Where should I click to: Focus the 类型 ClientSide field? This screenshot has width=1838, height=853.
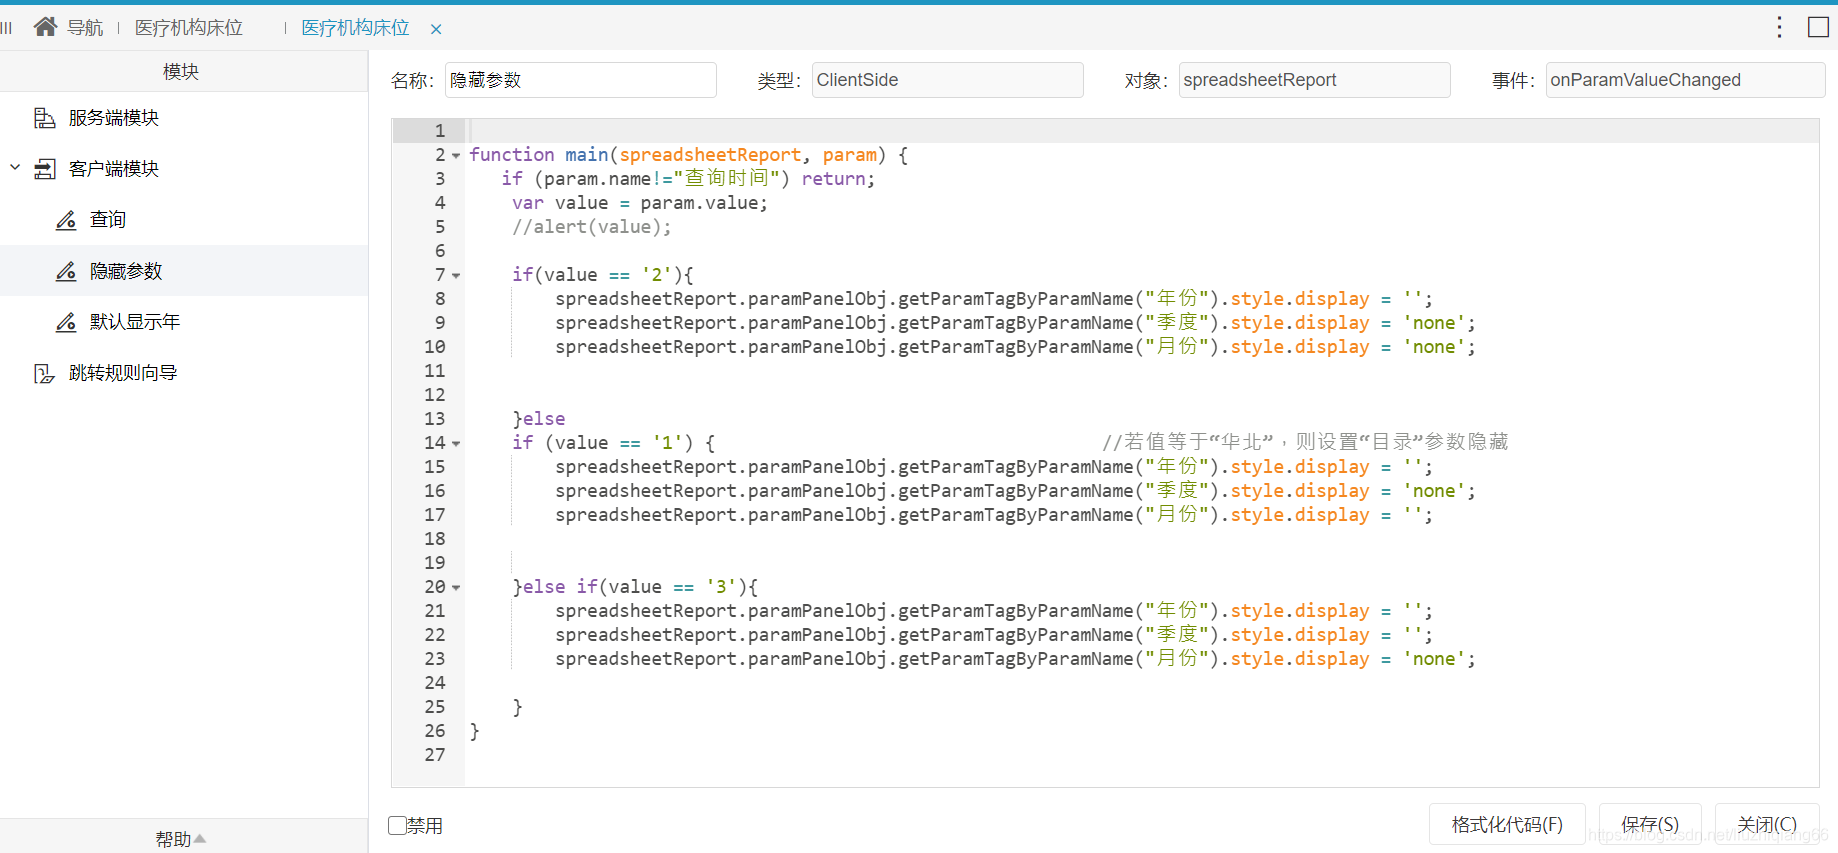[x=948, y=80]
